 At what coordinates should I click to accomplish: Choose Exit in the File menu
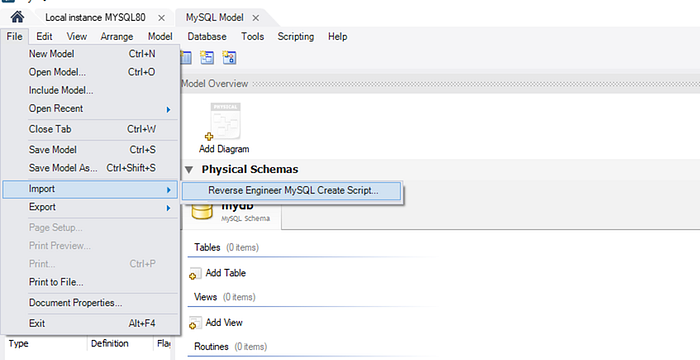tap(90, 323)
